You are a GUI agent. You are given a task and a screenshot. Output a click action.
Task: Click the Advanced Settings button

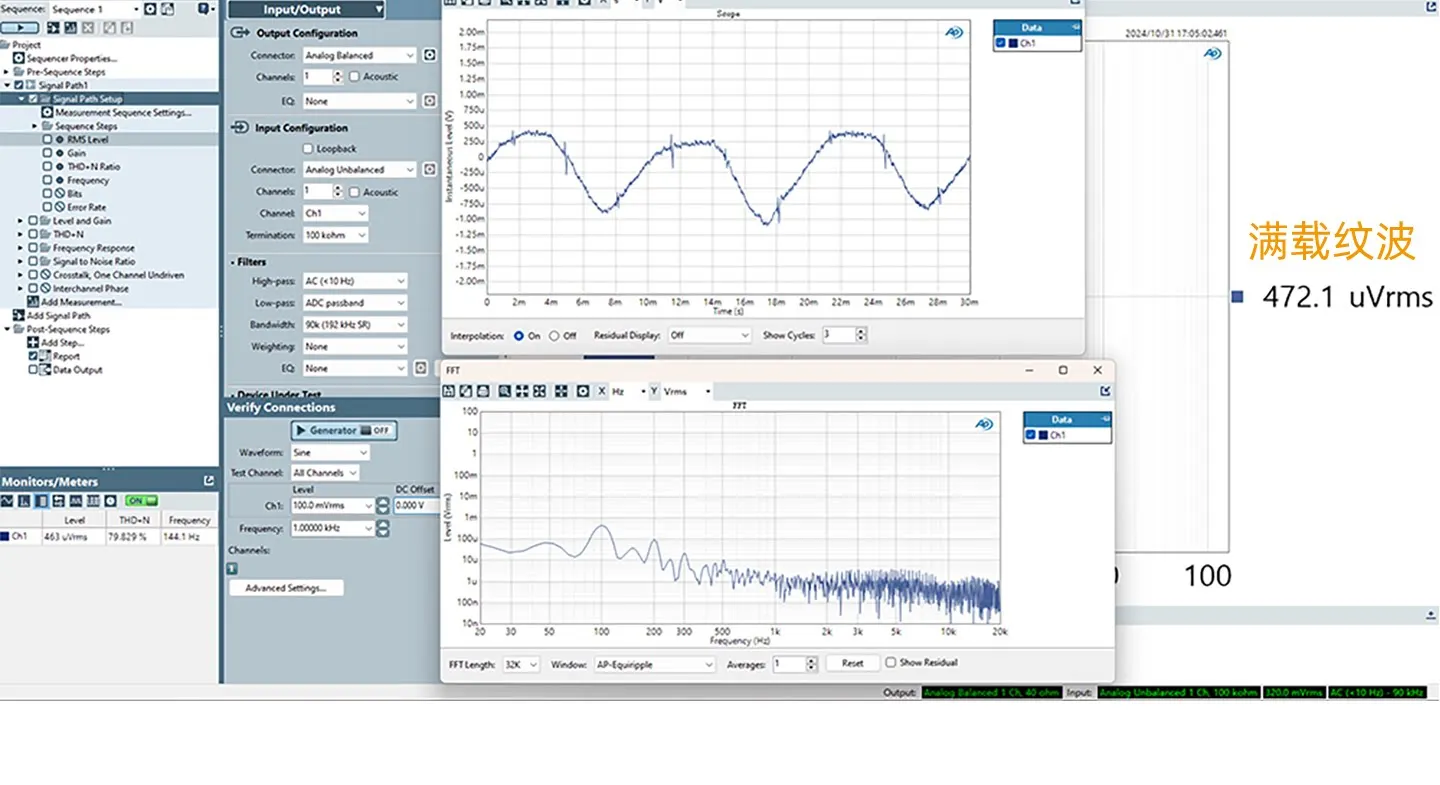286,588
